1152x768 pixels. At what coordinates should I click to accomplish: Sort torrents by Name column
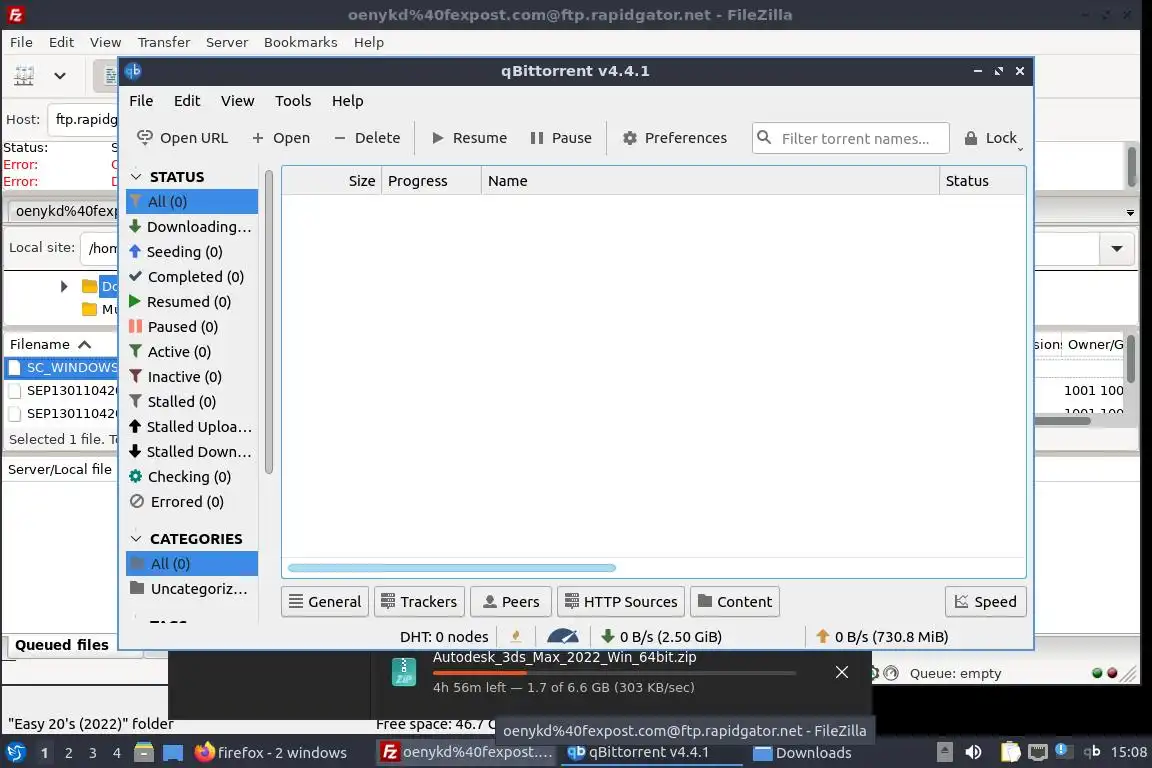710,181
